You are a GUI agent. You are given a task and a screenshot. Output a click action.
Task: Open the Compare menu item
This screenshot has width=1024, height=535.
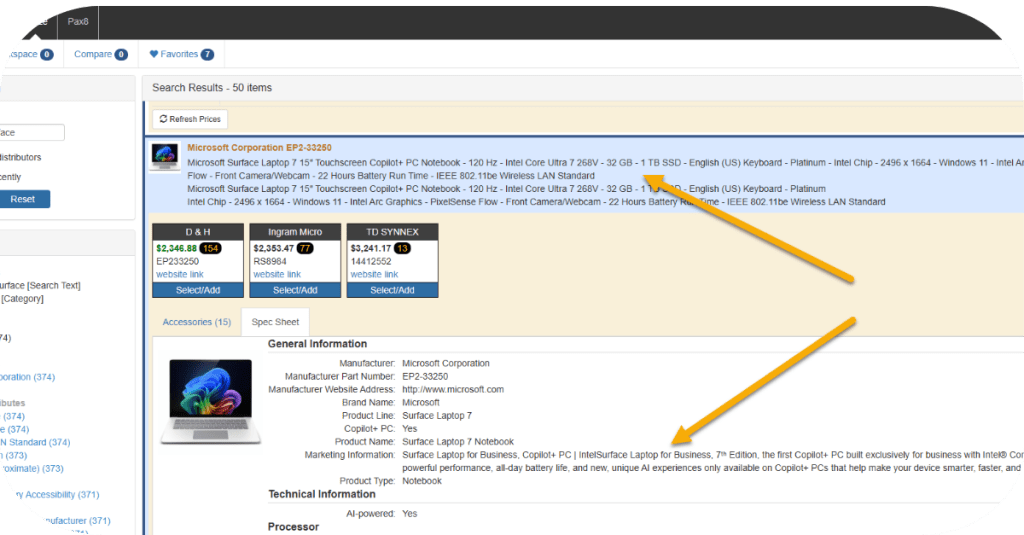[x=93, y=54]
